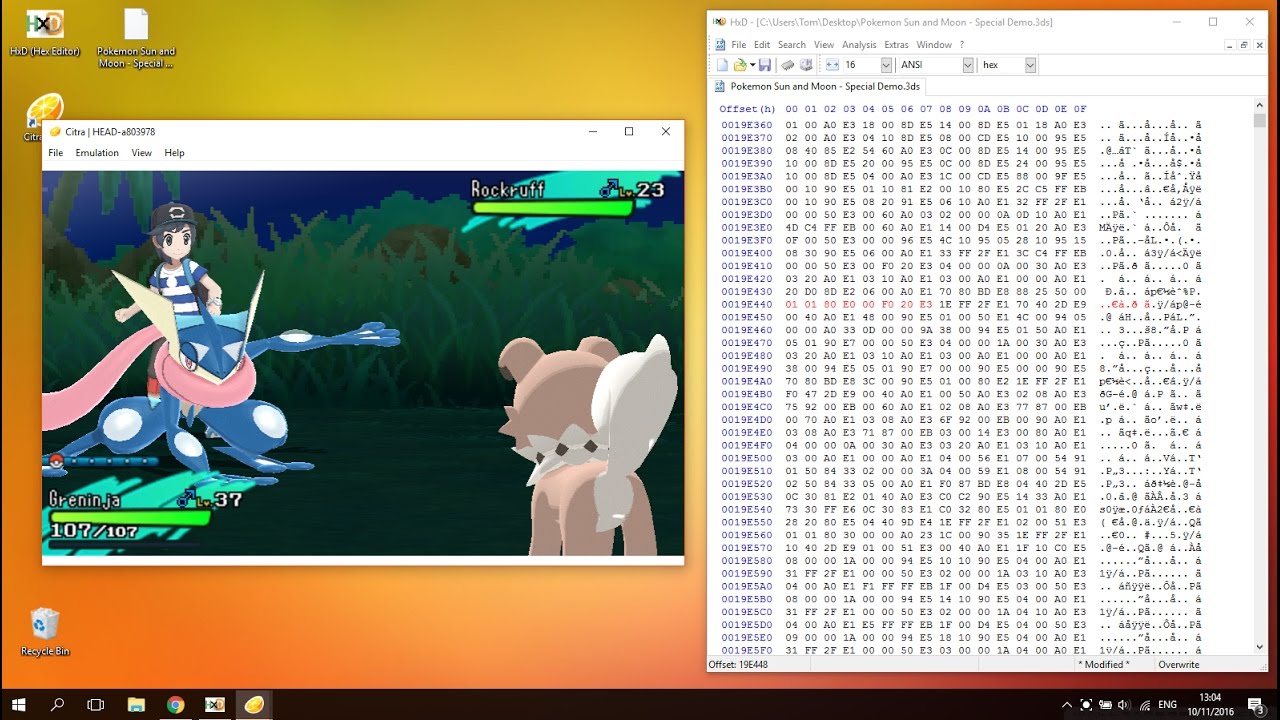The height and width of the screenshot is (720, 1280).
Task: Click the 'Offset: 19E448' status bar entry
Action: (738, 665)
